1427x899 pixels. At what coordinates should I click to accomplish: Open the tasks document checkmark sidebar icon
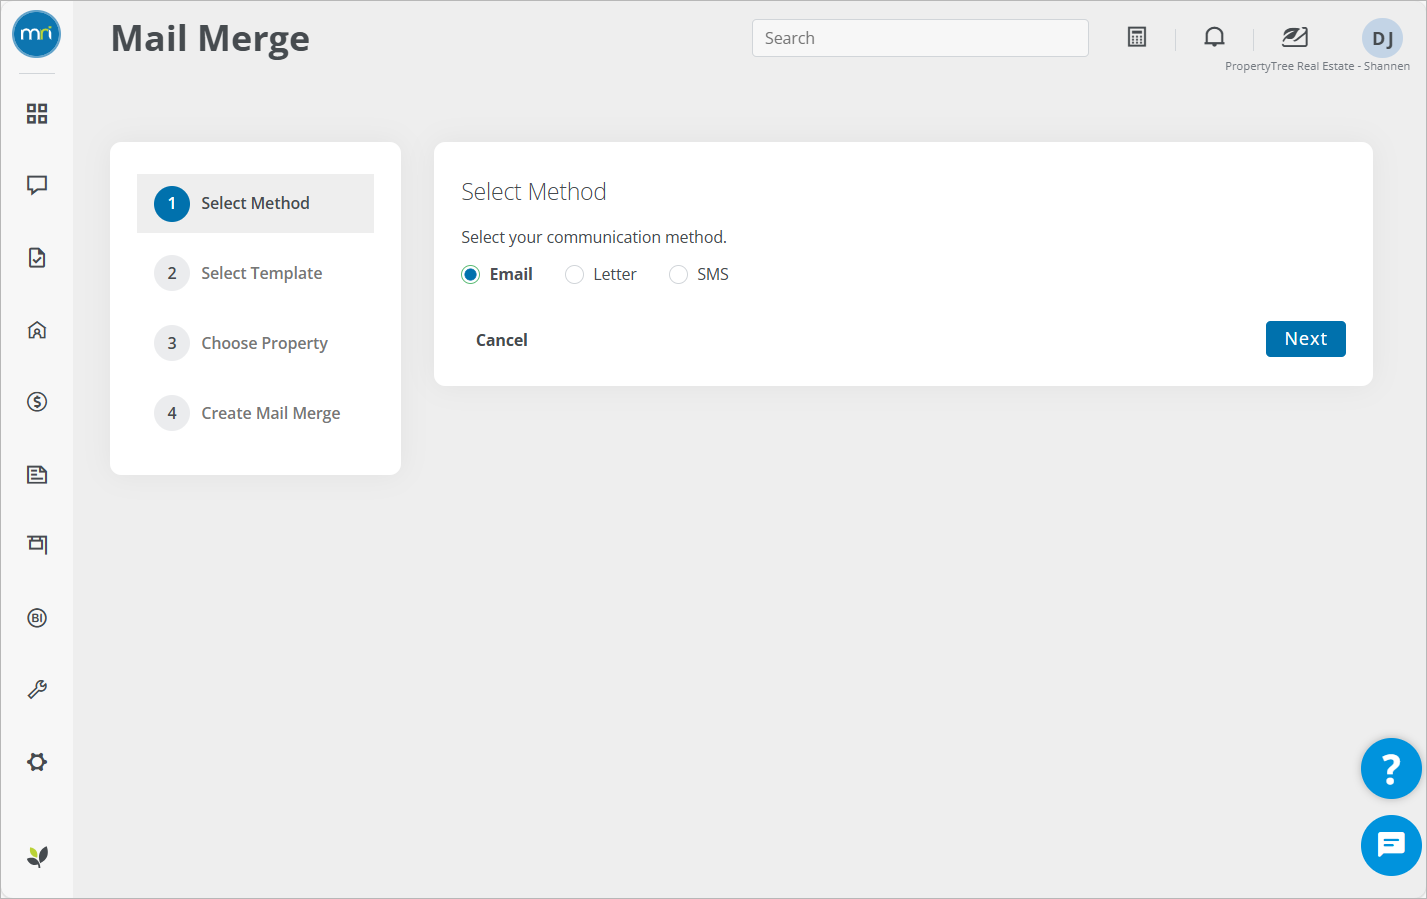37,258
